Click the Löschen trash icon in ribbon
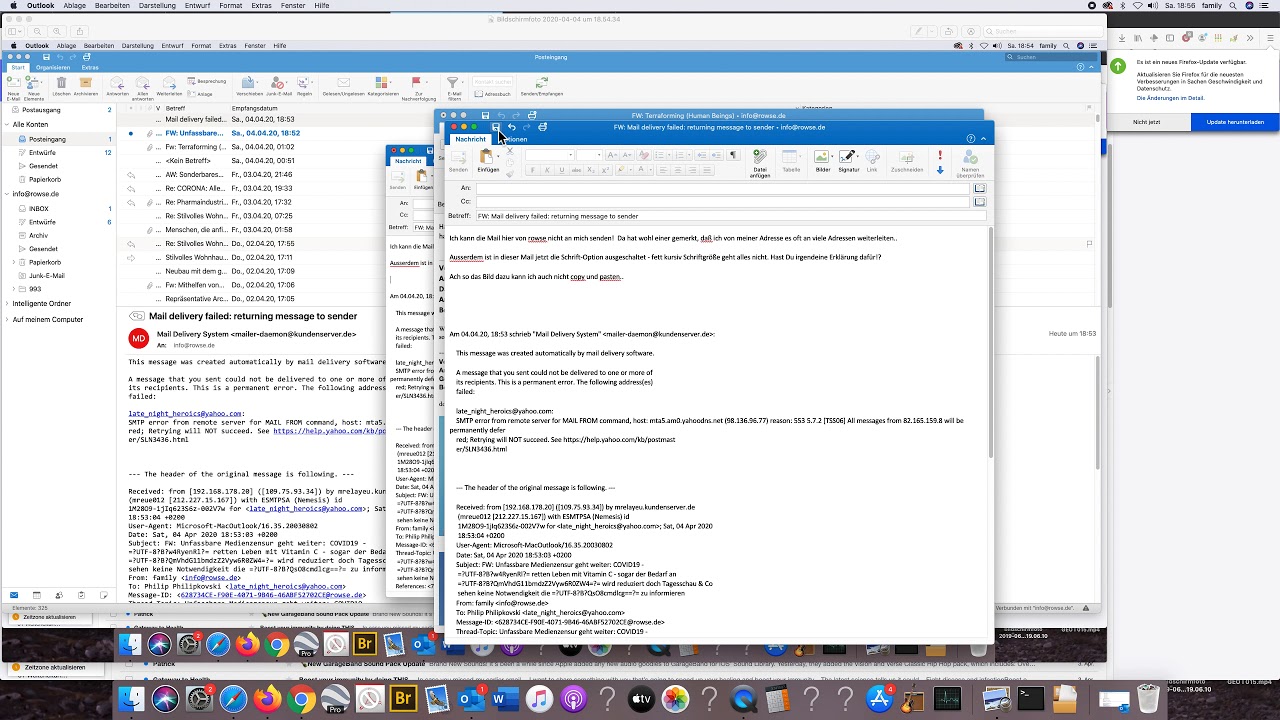The height and width of the screenshot is (720, 1280). 61,84
